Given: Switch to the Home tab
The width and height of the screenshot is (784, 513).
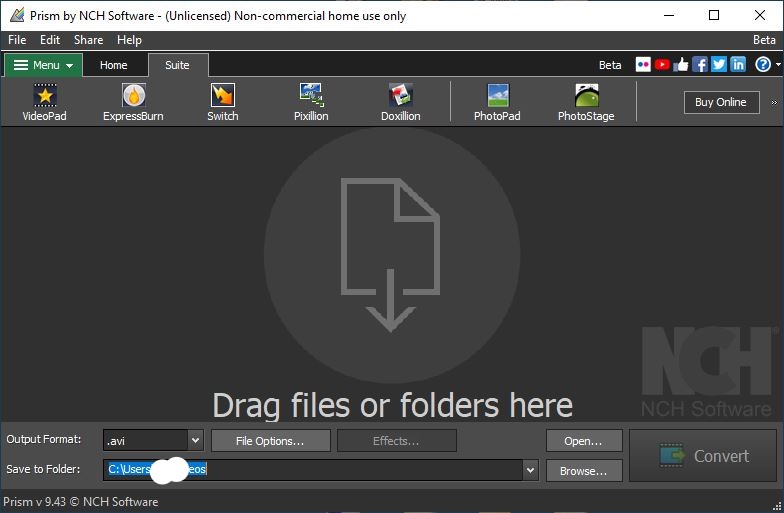Looking at the screenshot, I should click(x=114, y=66).
